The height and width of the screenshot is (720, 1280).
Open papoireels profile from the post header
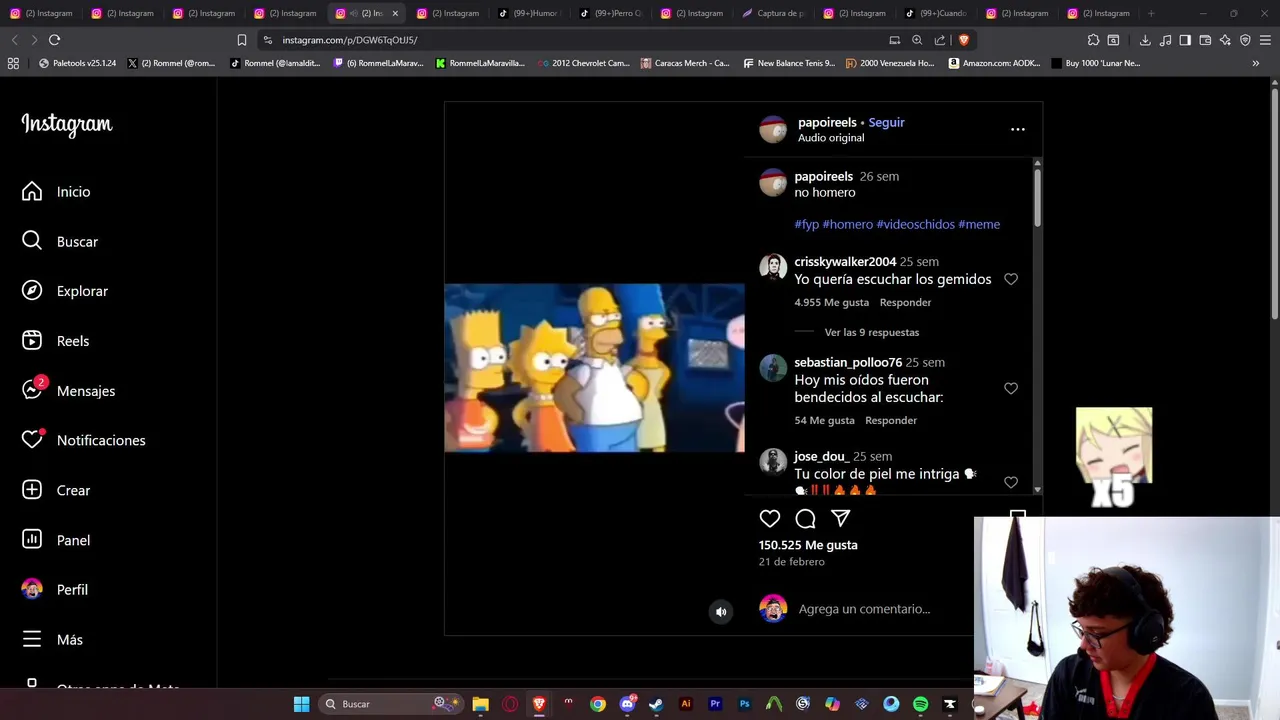pyautogui.click(x=827, y=122)
